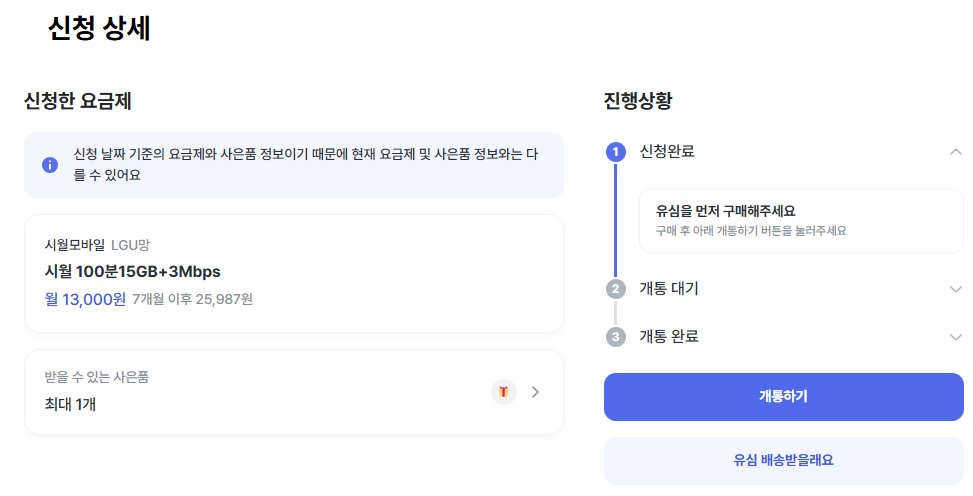Select the 신청완료 step label
The width and height of the screenshot is (973, 496).
click(667, 151)
